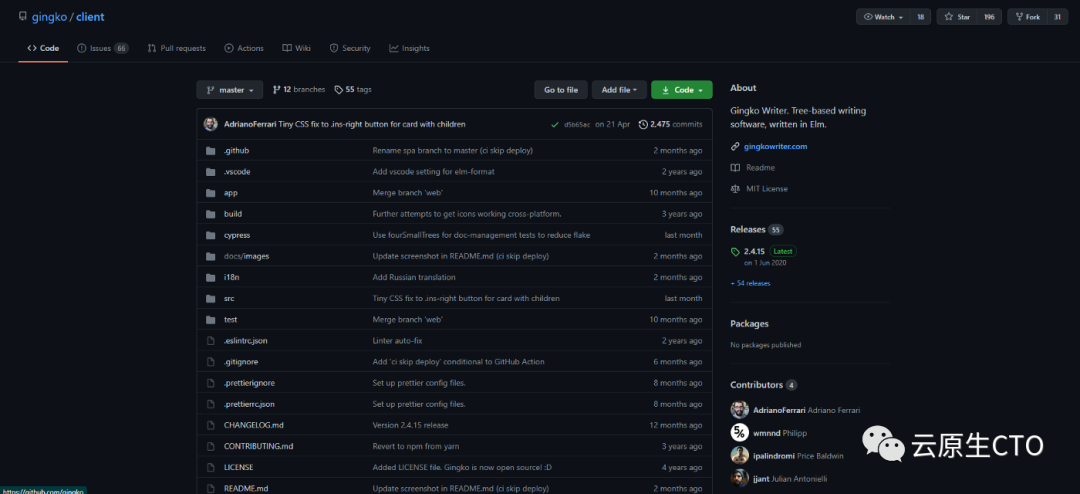This screenshot has height=494, width=1080.
Task: Star the repository
Action: (957, 17)
